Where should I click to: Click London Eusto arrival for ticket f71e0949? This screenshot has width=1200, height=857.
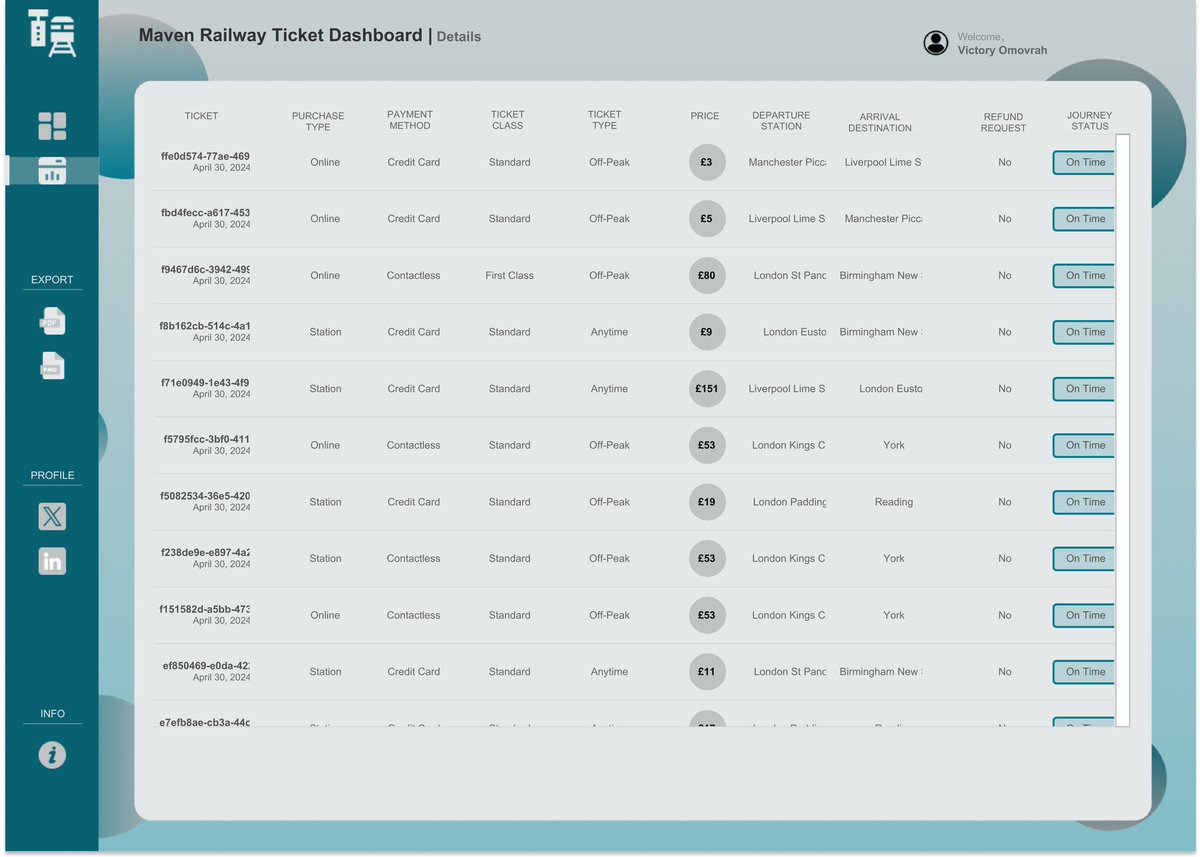[x=891, y=389]
